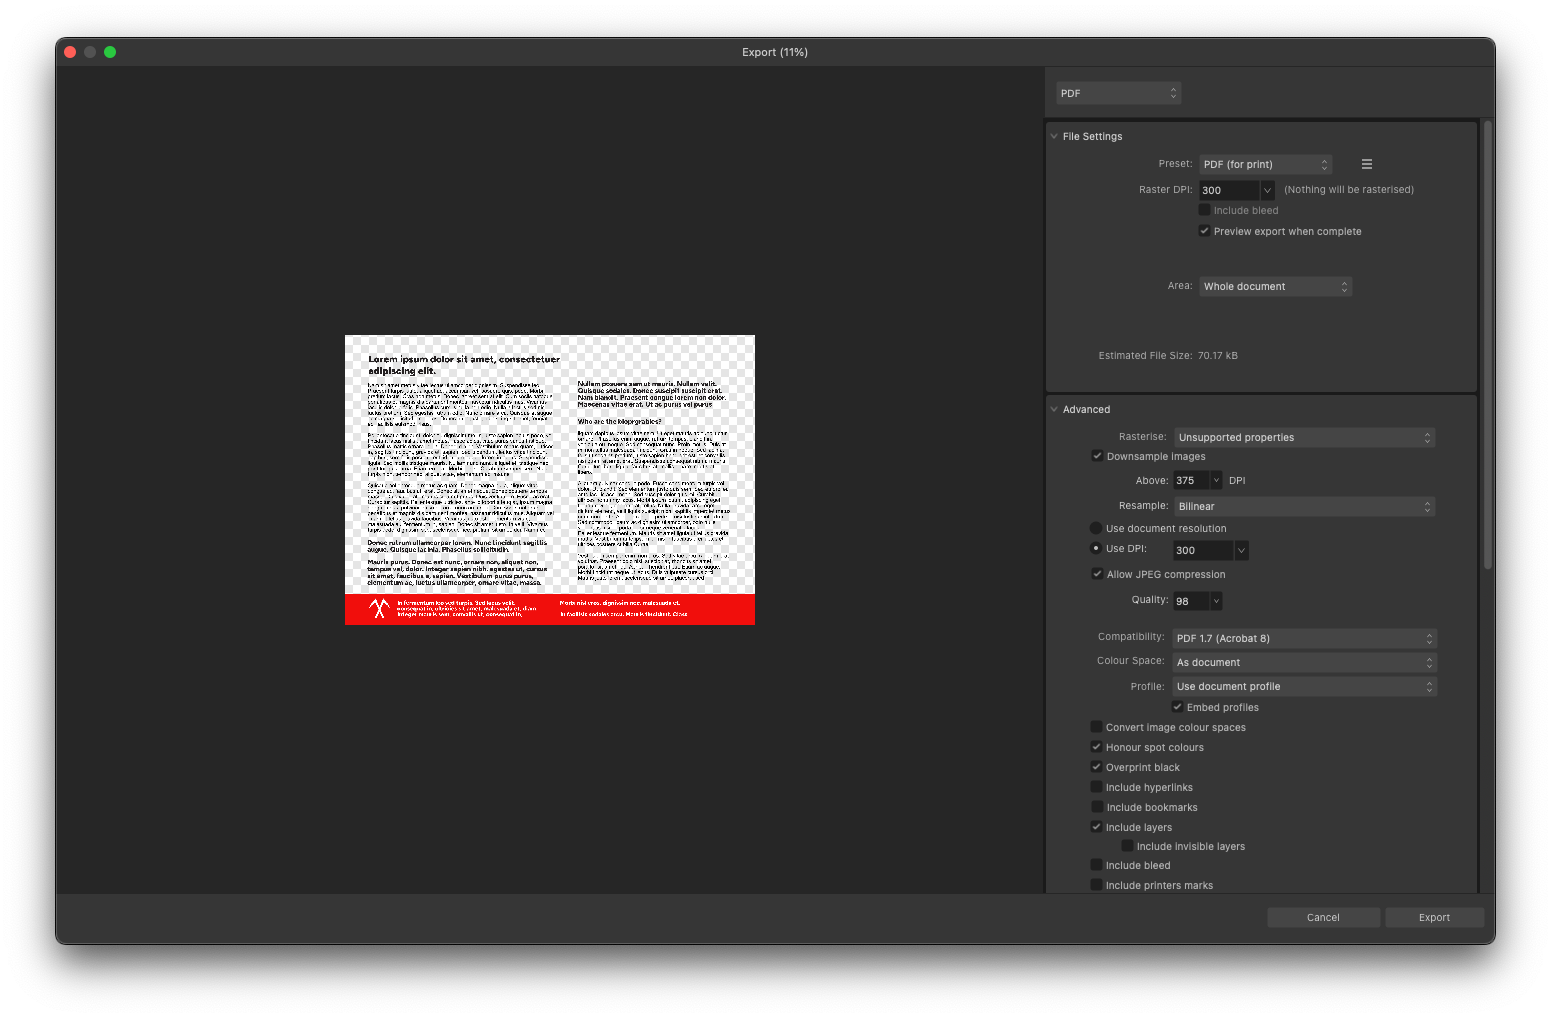Image resolution: width=1551 pixels, height=1018 pixels.
Task: Click the Quality field showing 98
Action: (1191, 601)
